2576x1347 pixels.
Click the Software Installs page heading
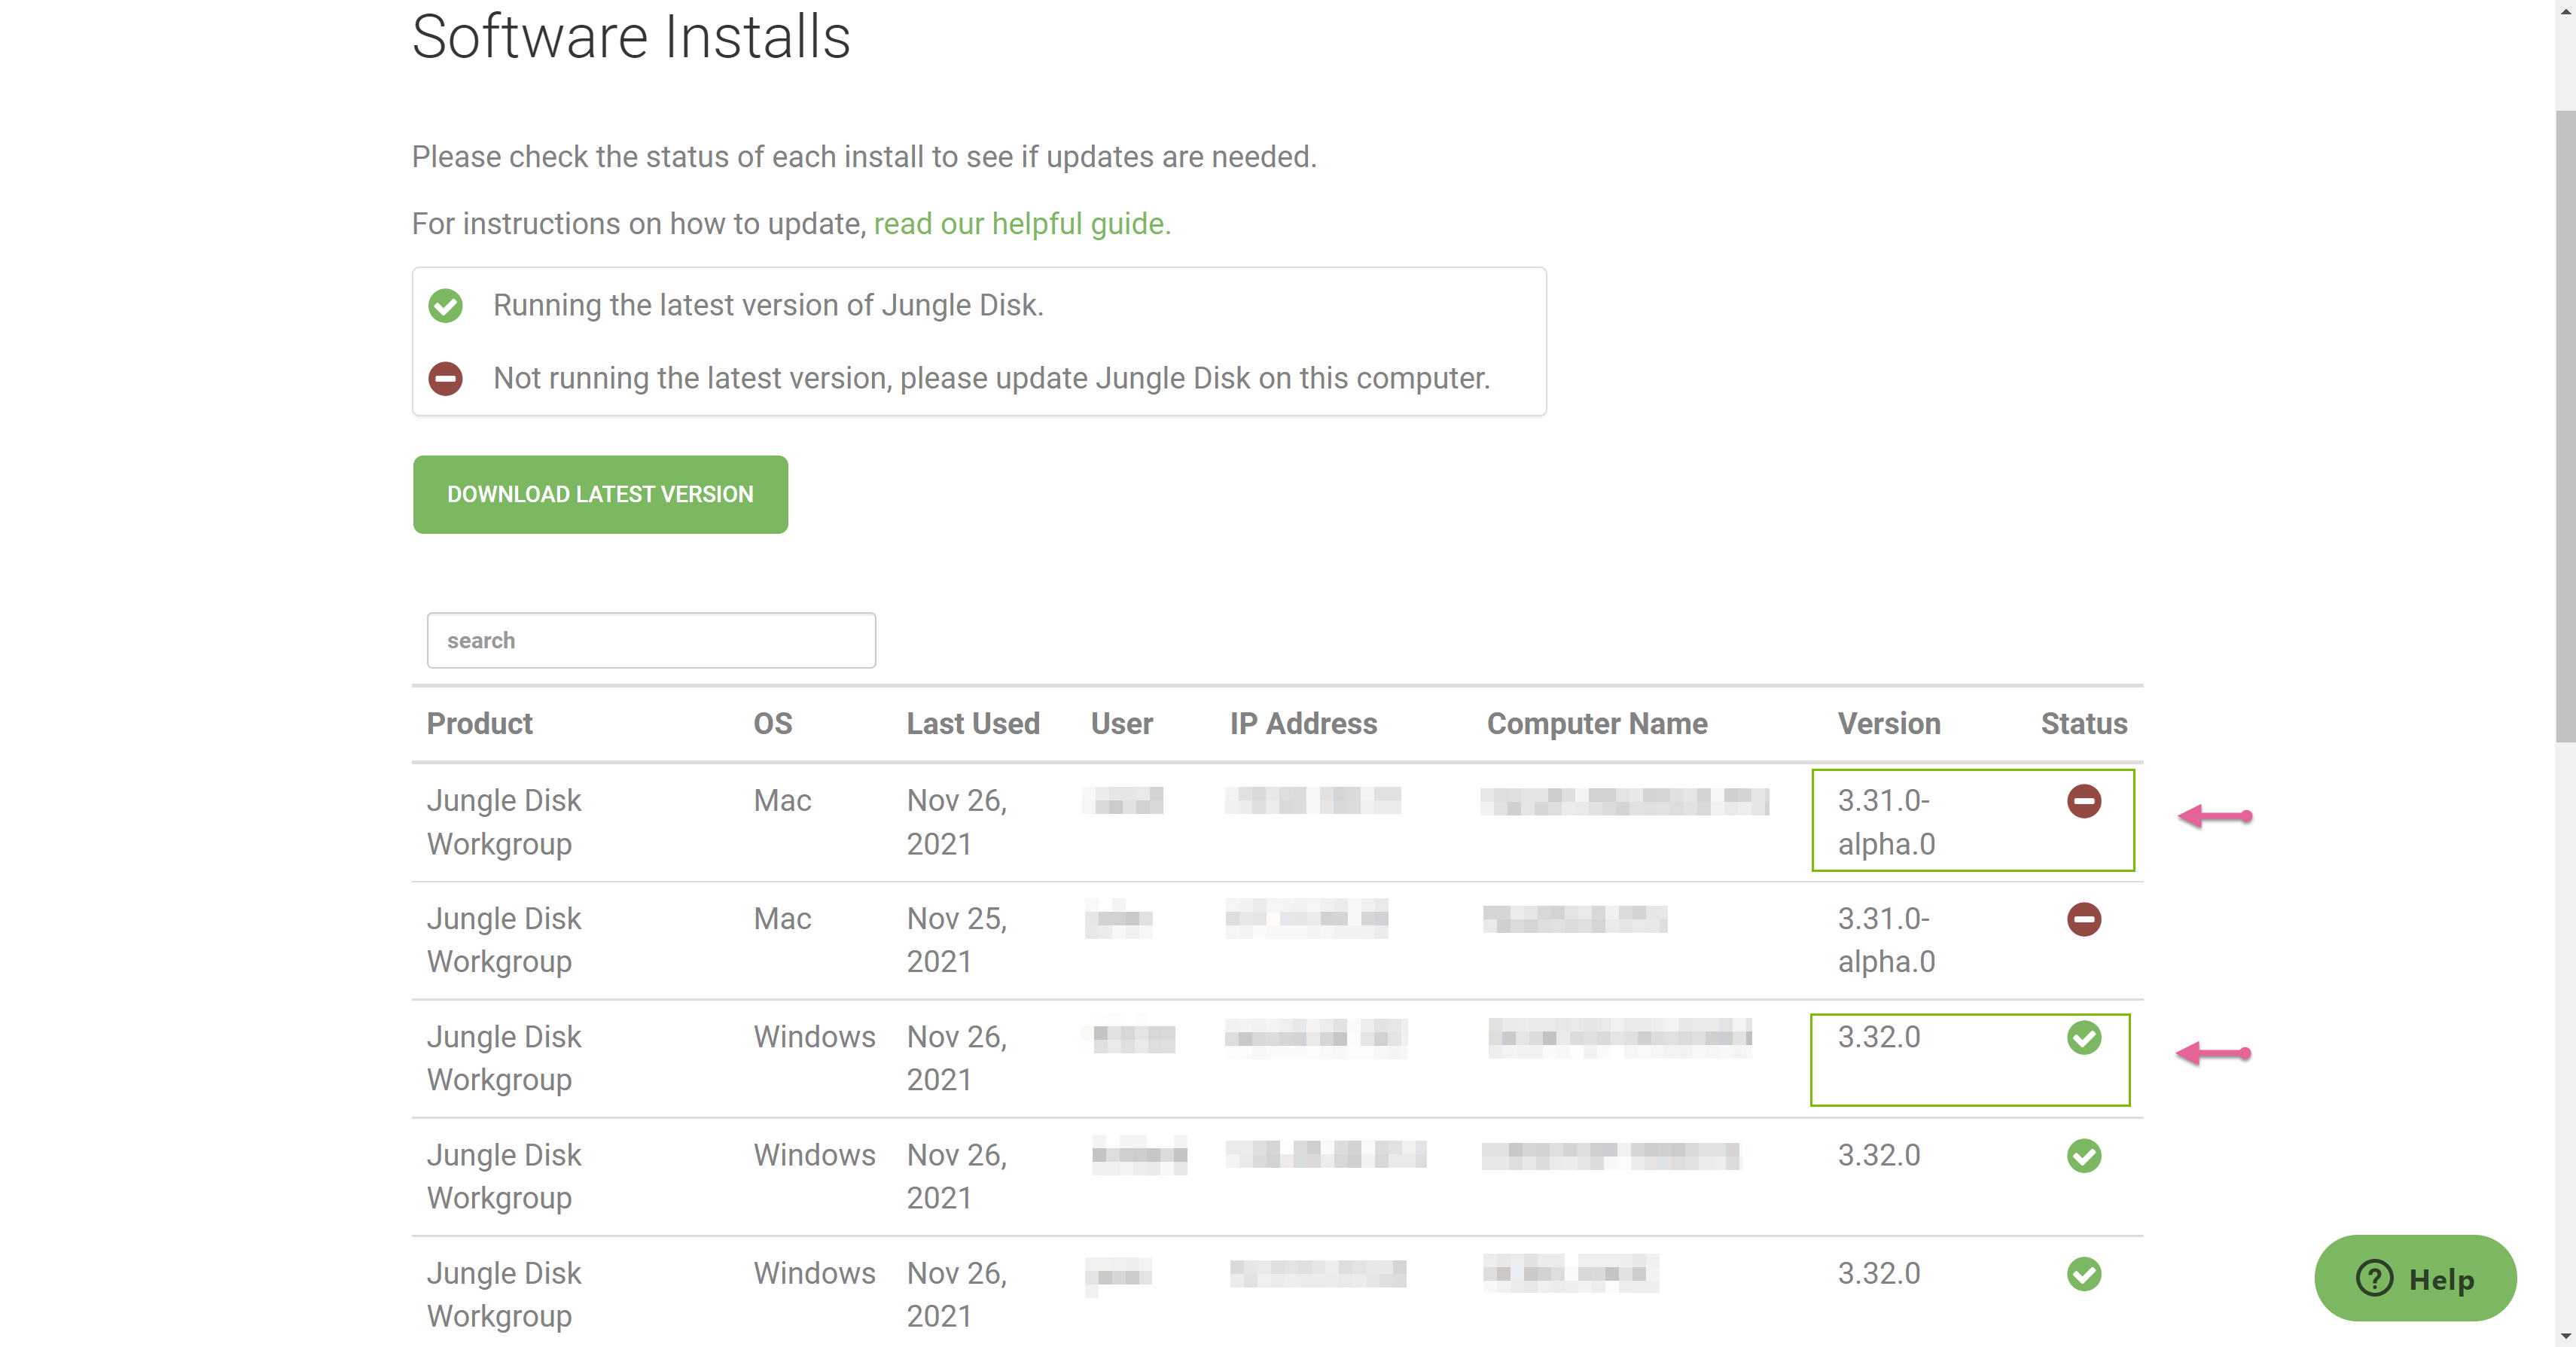[x=631, y=37]
